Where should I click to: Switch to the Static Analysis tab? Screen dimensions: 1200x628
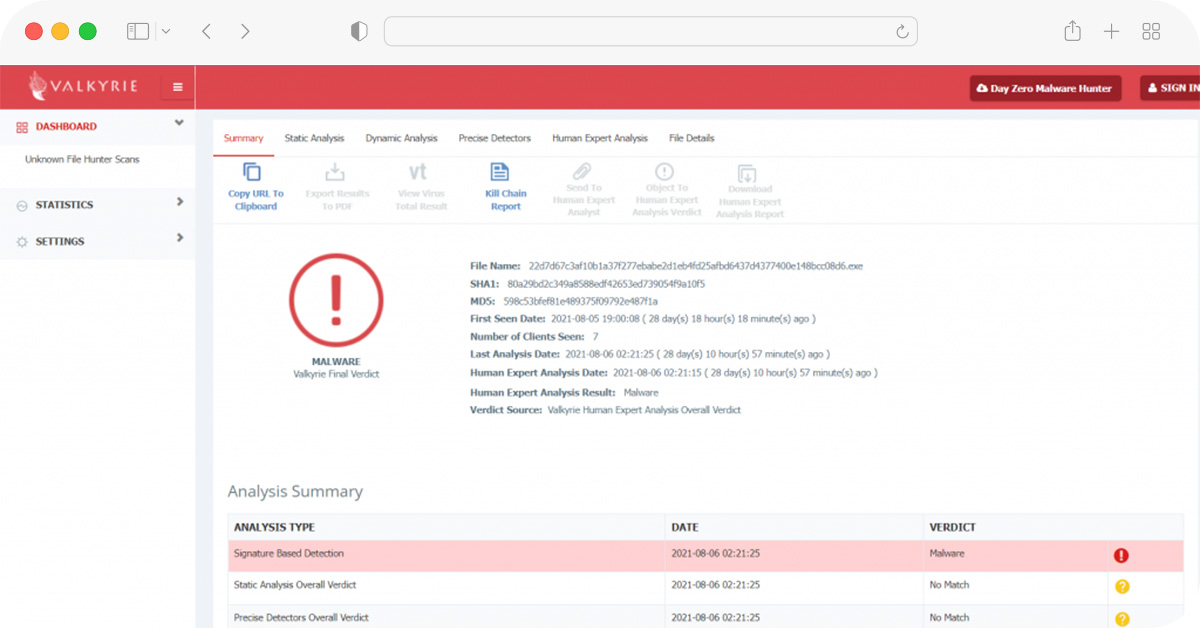(314, 138)
